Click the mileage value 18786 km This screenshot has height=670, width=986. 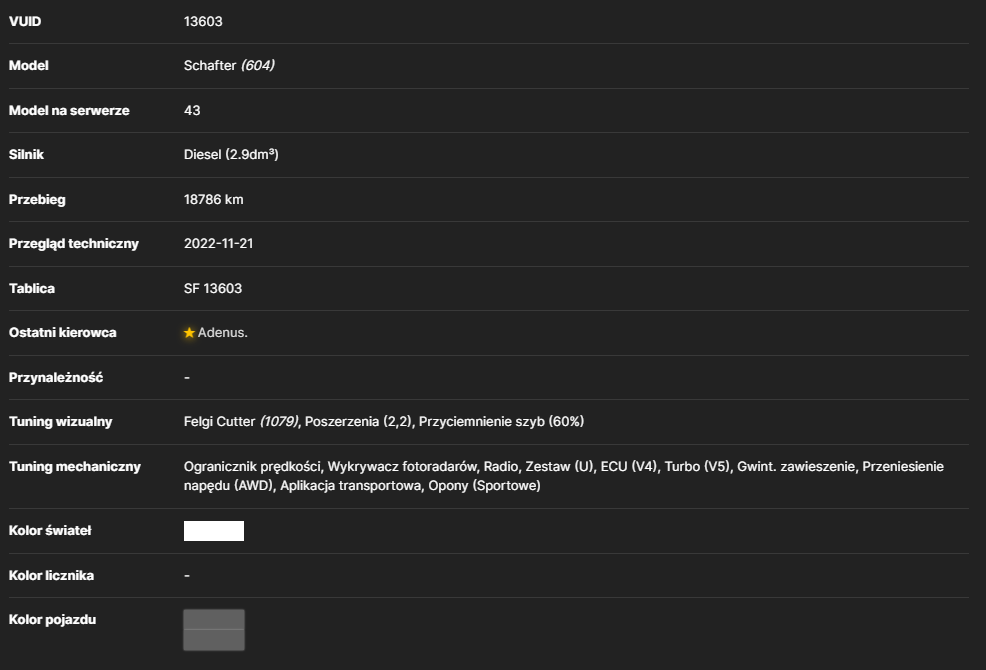(213, 199)
